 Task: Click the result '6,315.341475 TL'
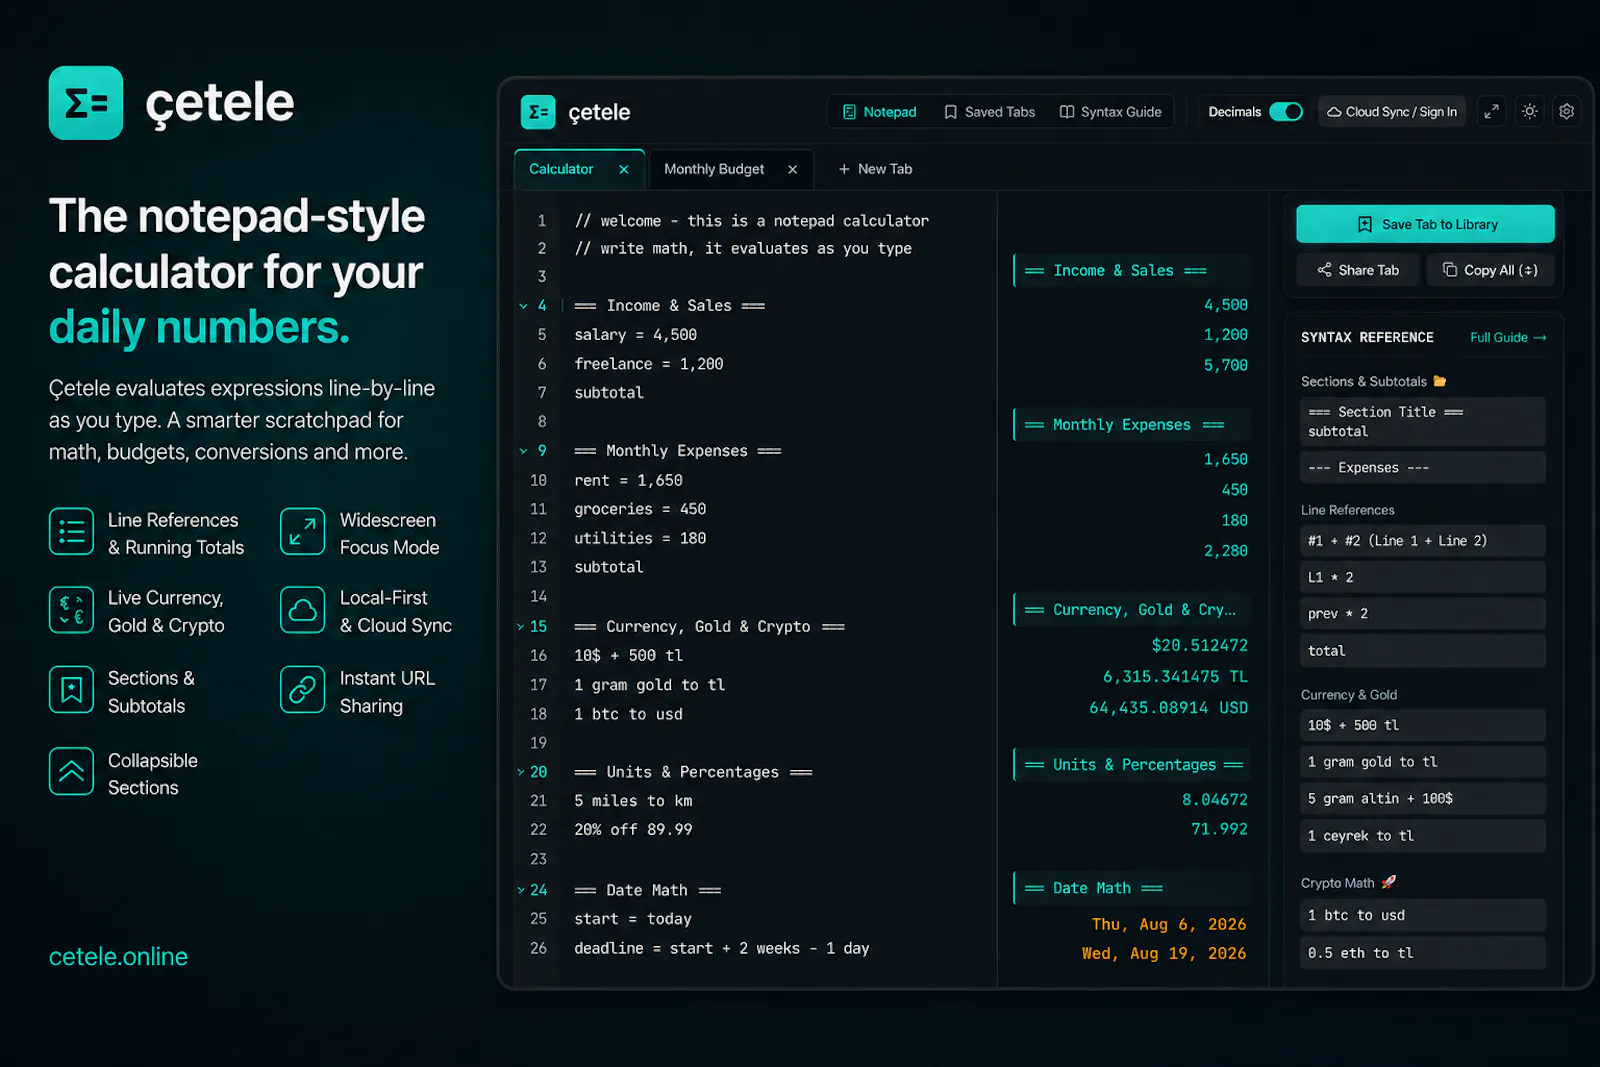1175,677
